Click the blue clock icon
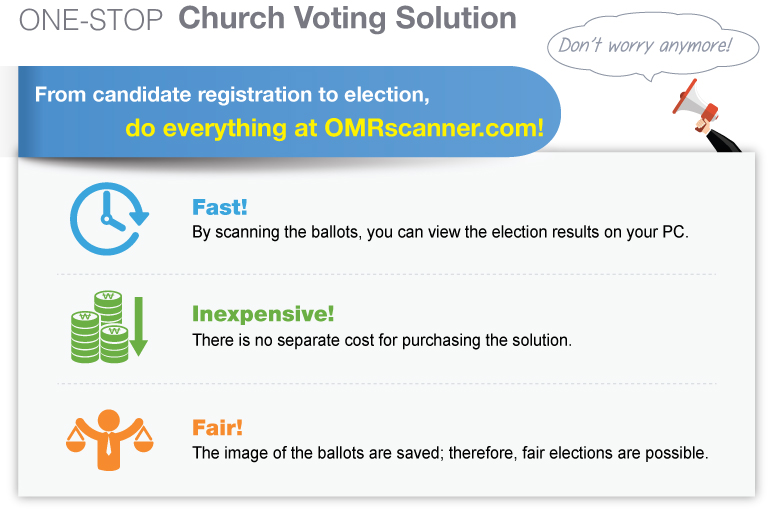The height and width of the screenshot is (529, 770). [108, 222]
